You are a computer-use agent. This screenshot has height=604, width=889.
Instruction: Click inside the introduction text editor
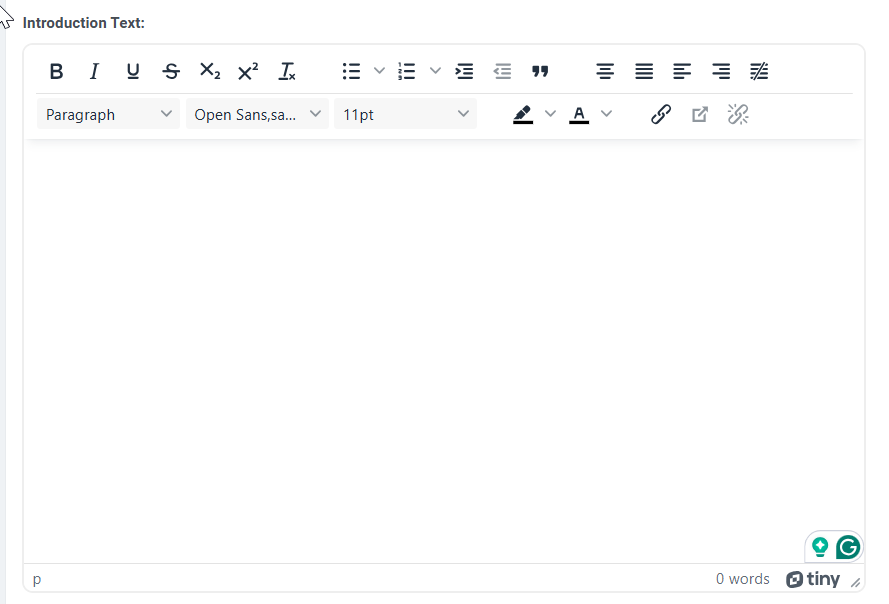tap(444, 352)
